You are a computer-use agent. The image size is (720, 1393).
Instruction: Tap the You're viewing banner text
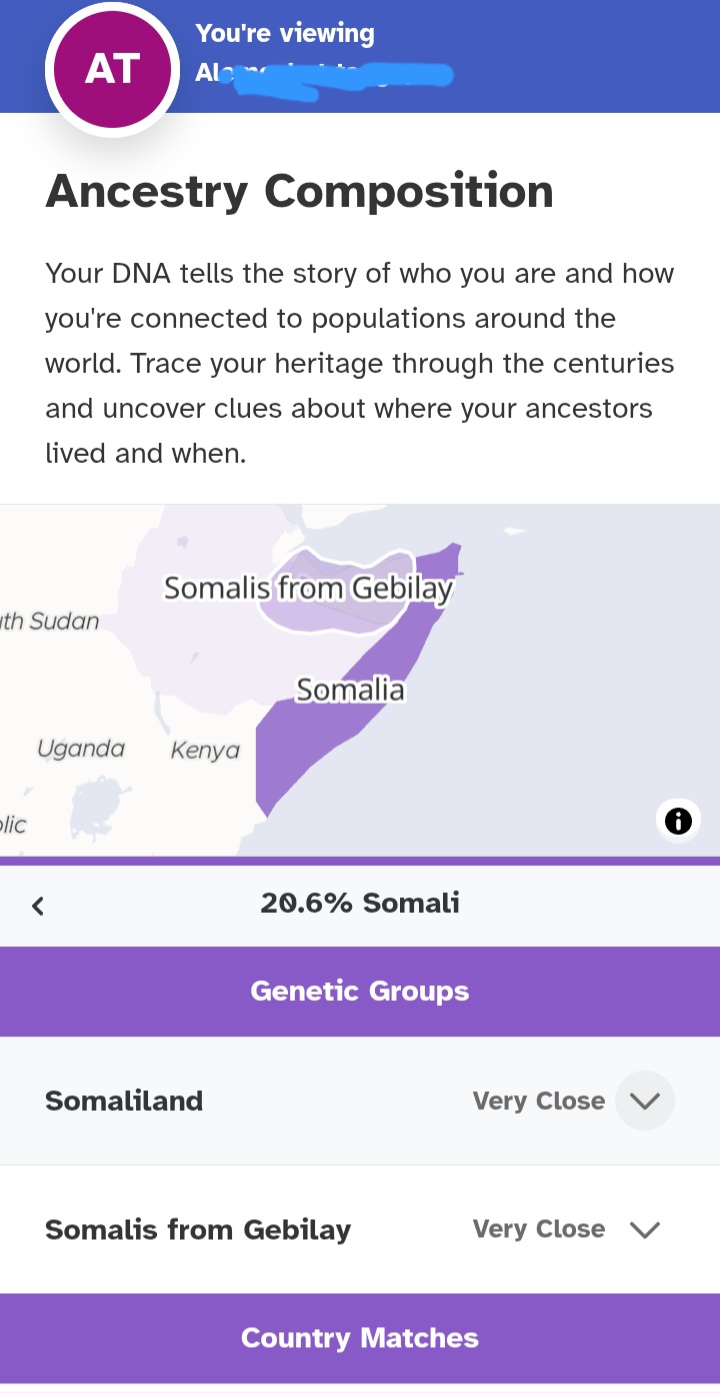pos(285,34)
